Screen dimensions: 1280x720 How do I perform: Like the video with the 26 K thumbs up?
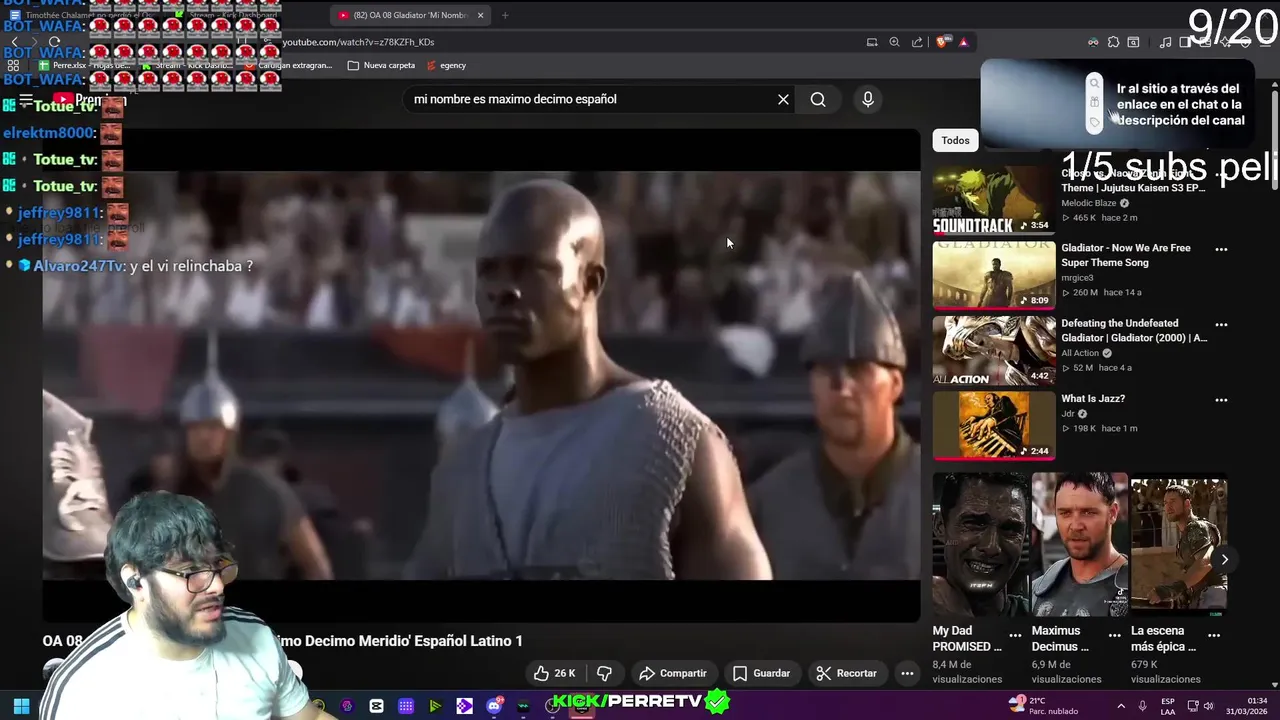click(554, 673)
